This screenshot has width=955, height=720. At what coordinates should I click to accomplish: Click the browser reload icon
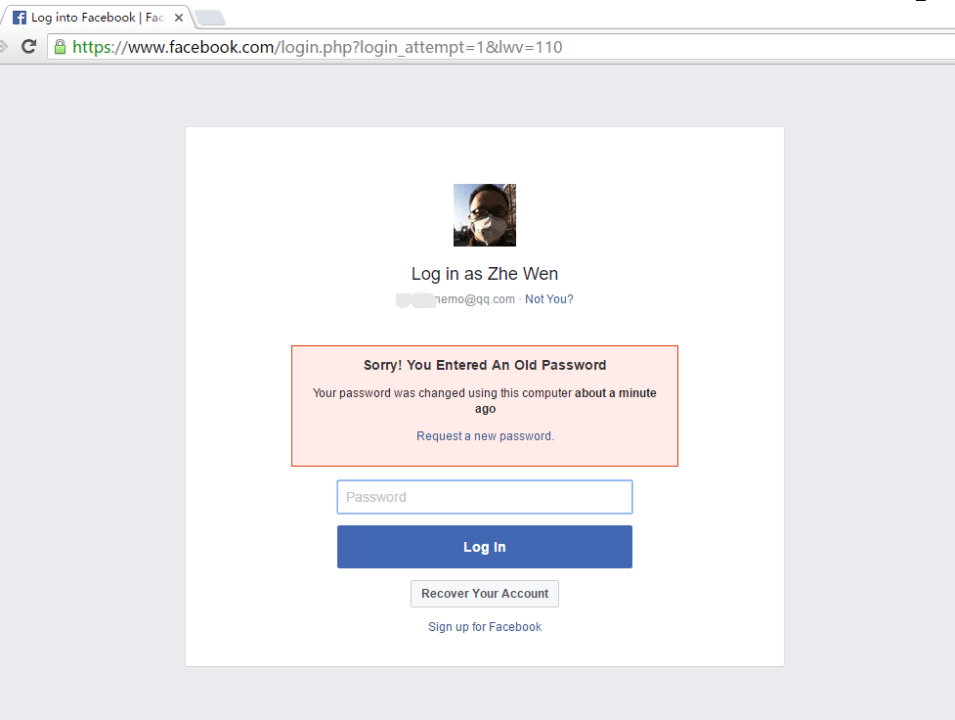click(29, 46)
